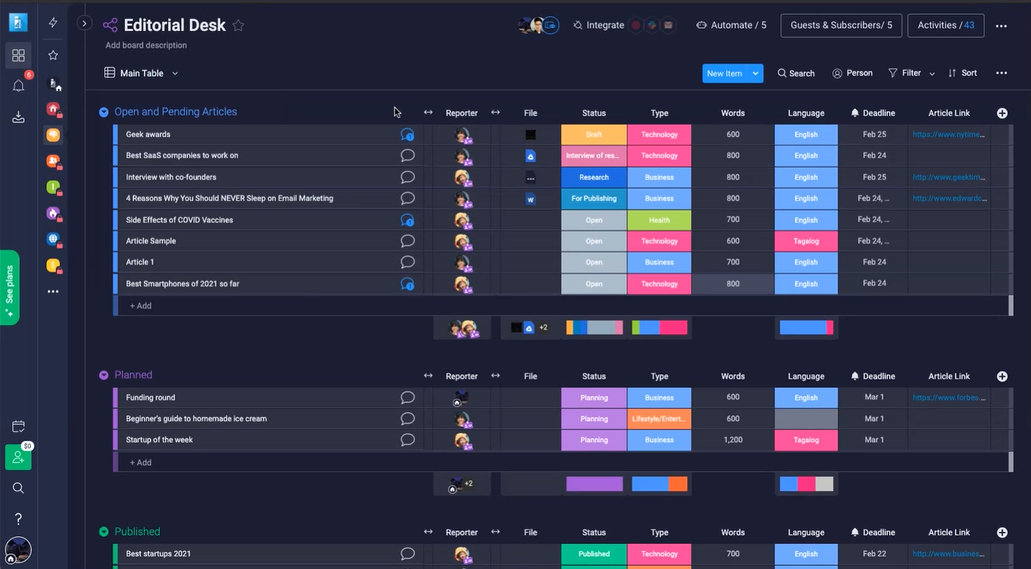1031x569 pixels.
Task: Click the Activities / 43 button
Action: [x=945, y=25]
